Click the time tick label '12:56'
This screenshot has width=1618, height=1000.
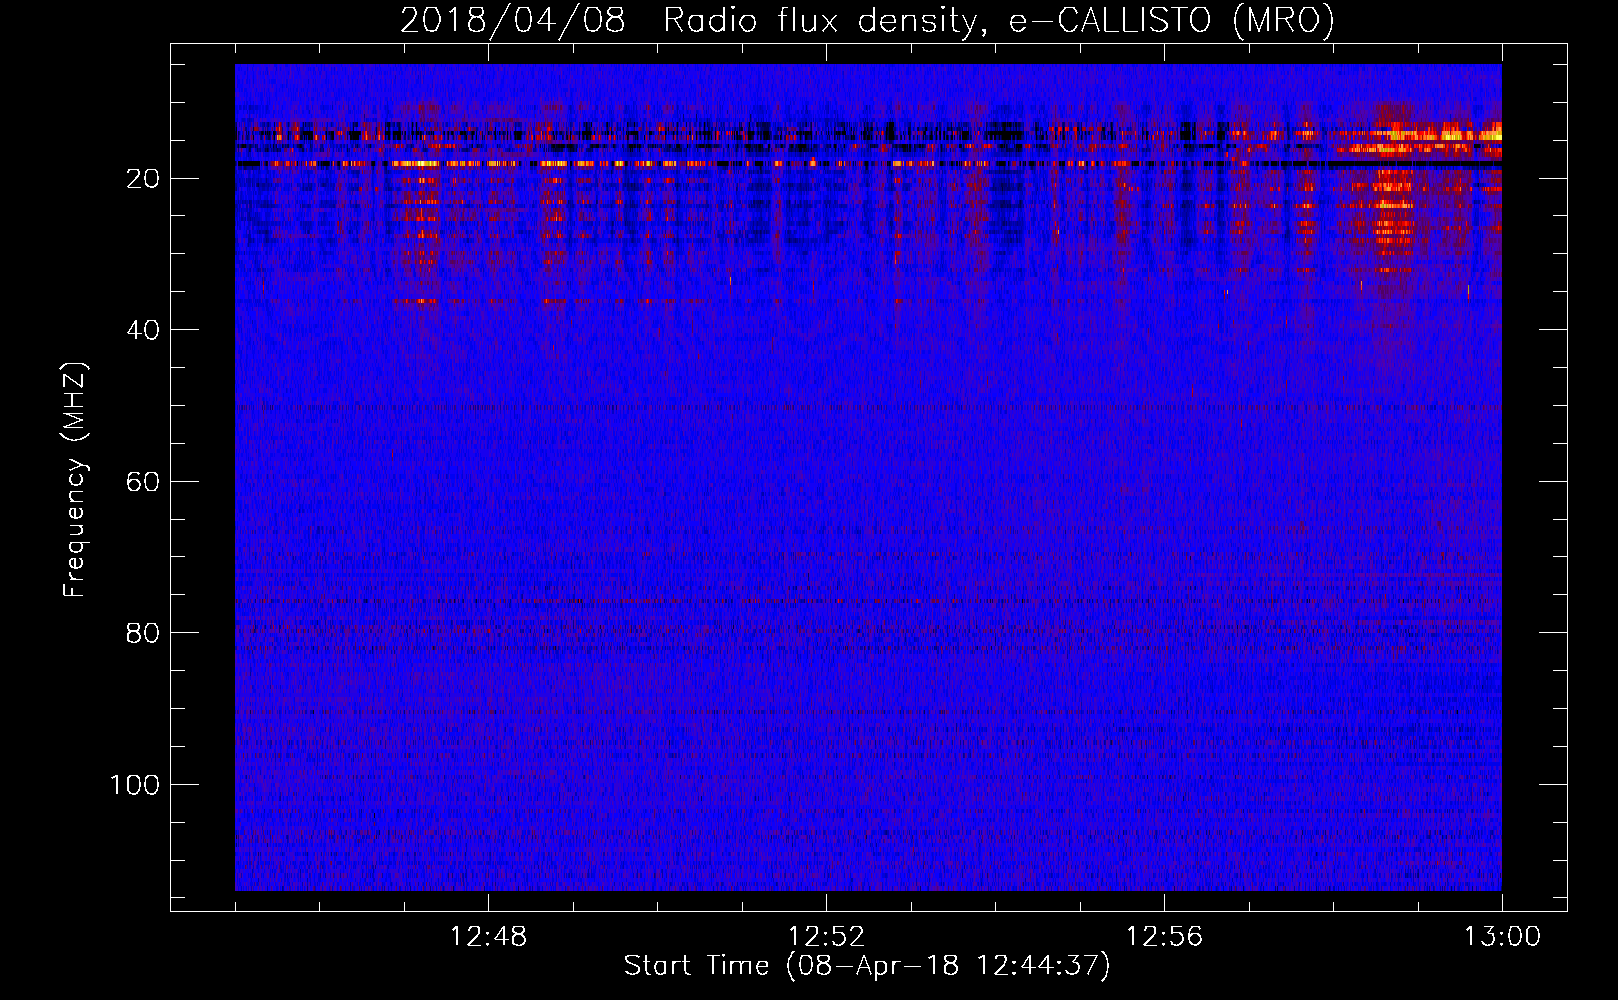[1164, 937]
